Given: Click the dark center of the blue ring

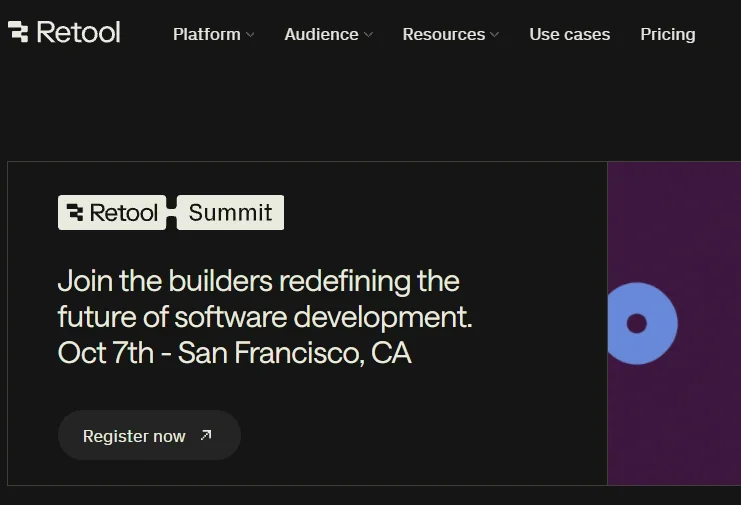Looking at the screenshot, I should 636,323.
